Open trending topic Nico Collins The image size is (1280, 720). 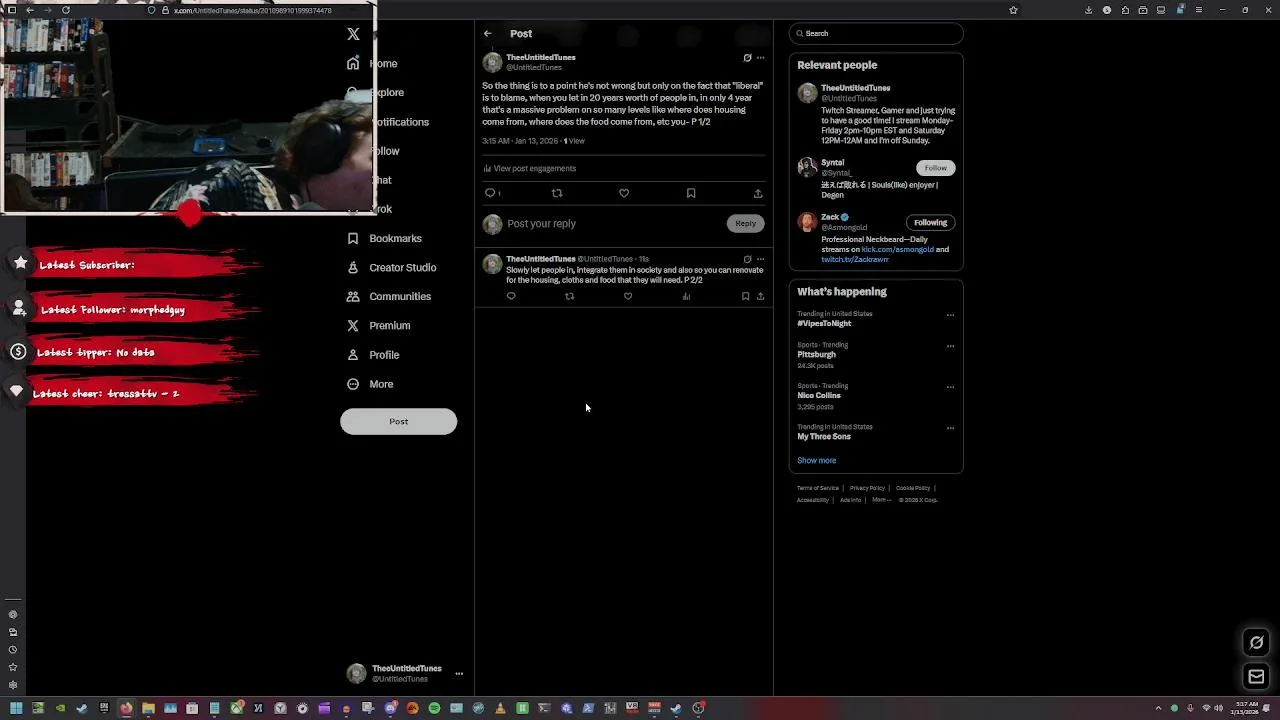(x=819, y=395)
